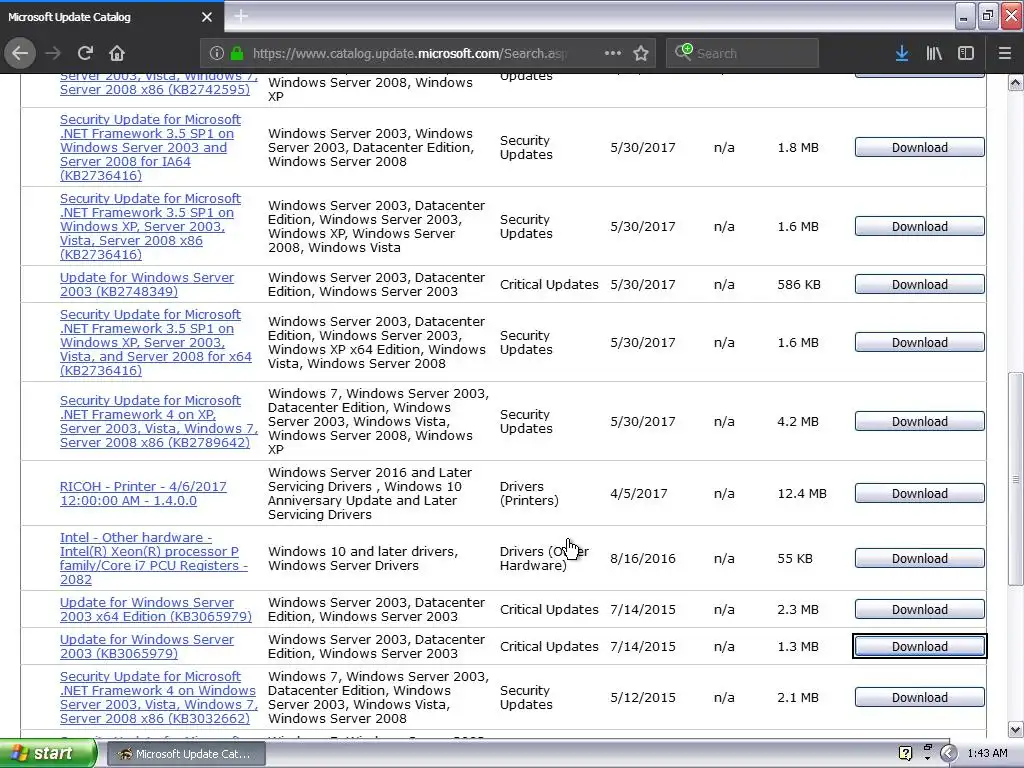Open the Library bookshelf icon

(934, 53)
